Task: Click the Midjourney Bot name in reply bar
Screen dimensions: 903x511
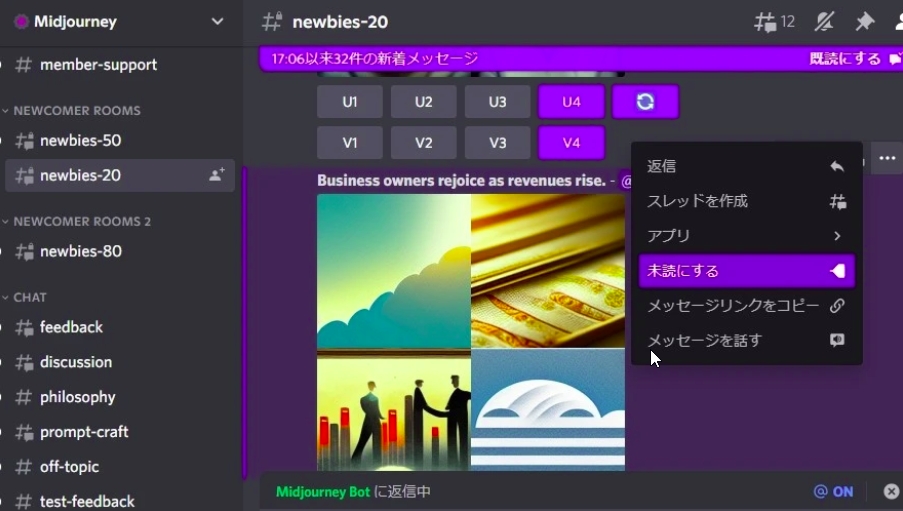Action: click(322, 491)
